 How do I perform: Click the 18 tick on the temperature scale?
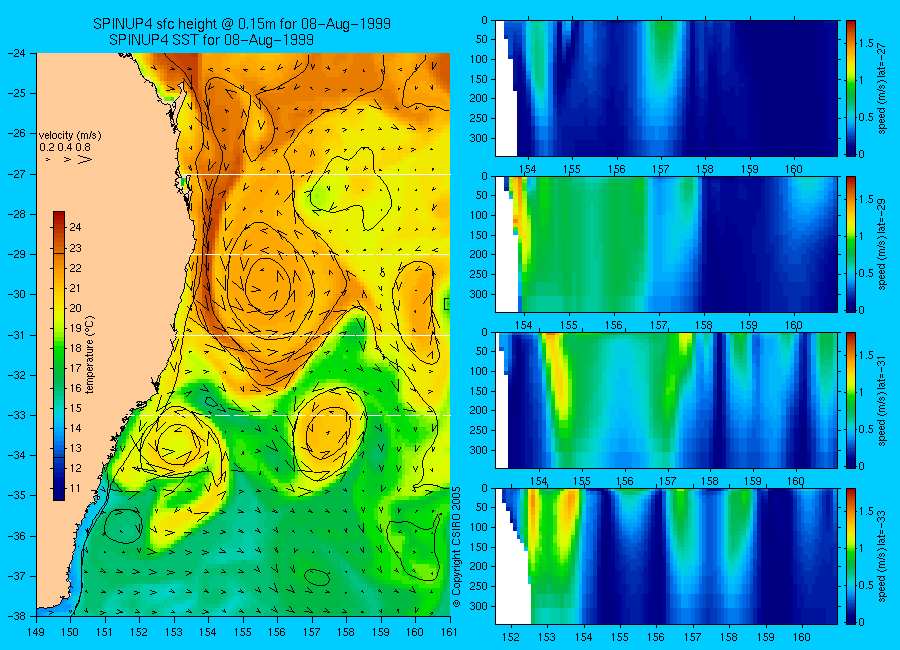[x=75, y=348]
